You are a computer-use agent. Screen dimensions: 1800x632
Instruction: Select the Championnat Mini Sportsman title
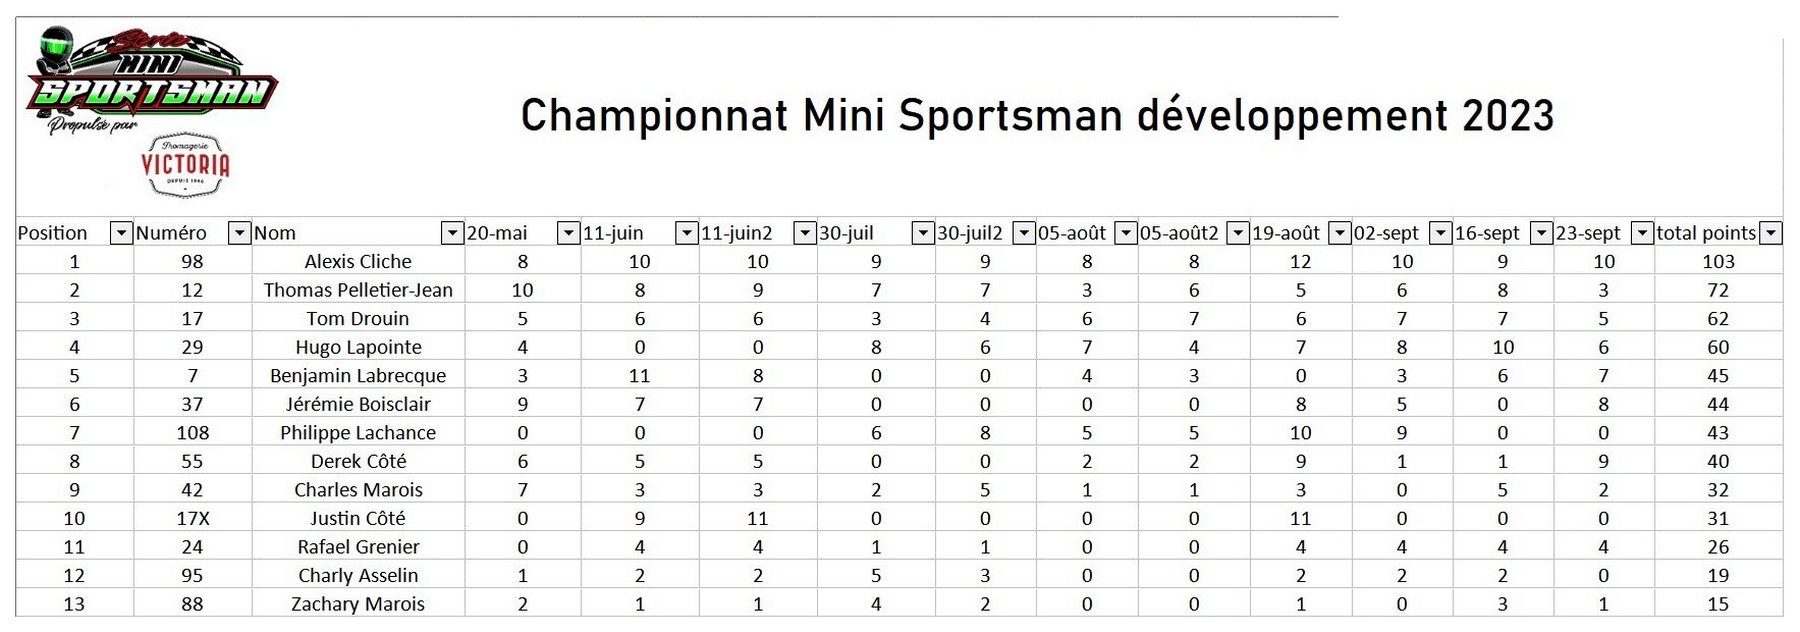coord(1037,116)
